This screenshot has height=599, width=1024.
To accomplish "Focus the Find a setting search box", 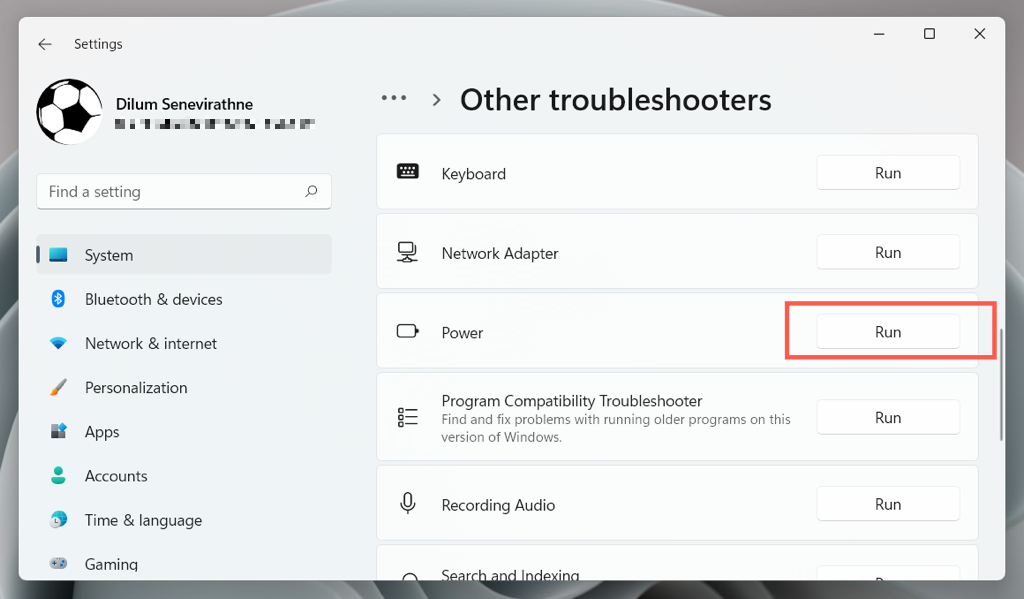I will point(184,191).
